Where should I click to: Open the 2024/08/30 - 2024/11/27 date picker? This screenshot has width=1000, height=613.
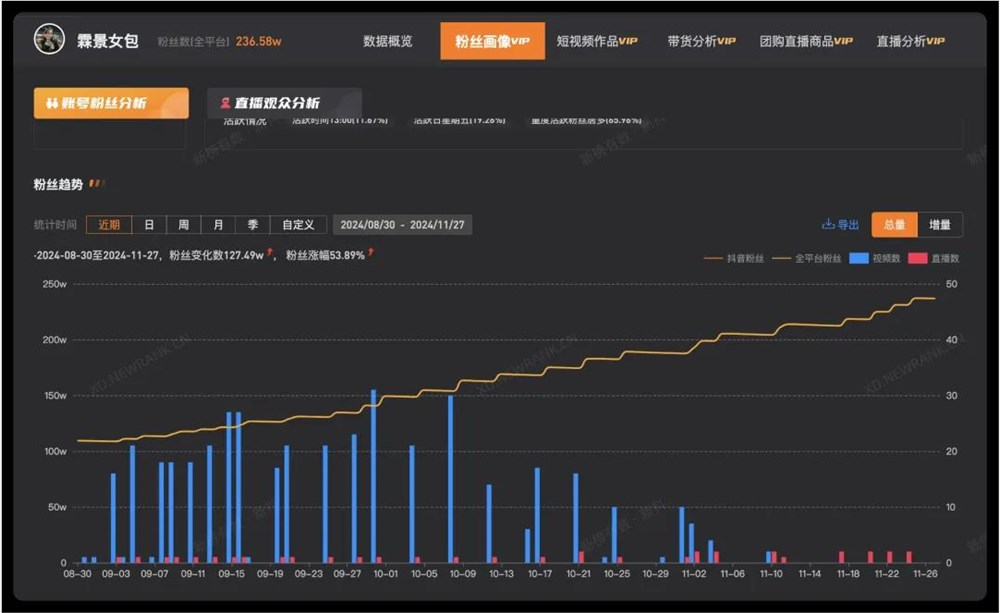click(x=402, y=225)
